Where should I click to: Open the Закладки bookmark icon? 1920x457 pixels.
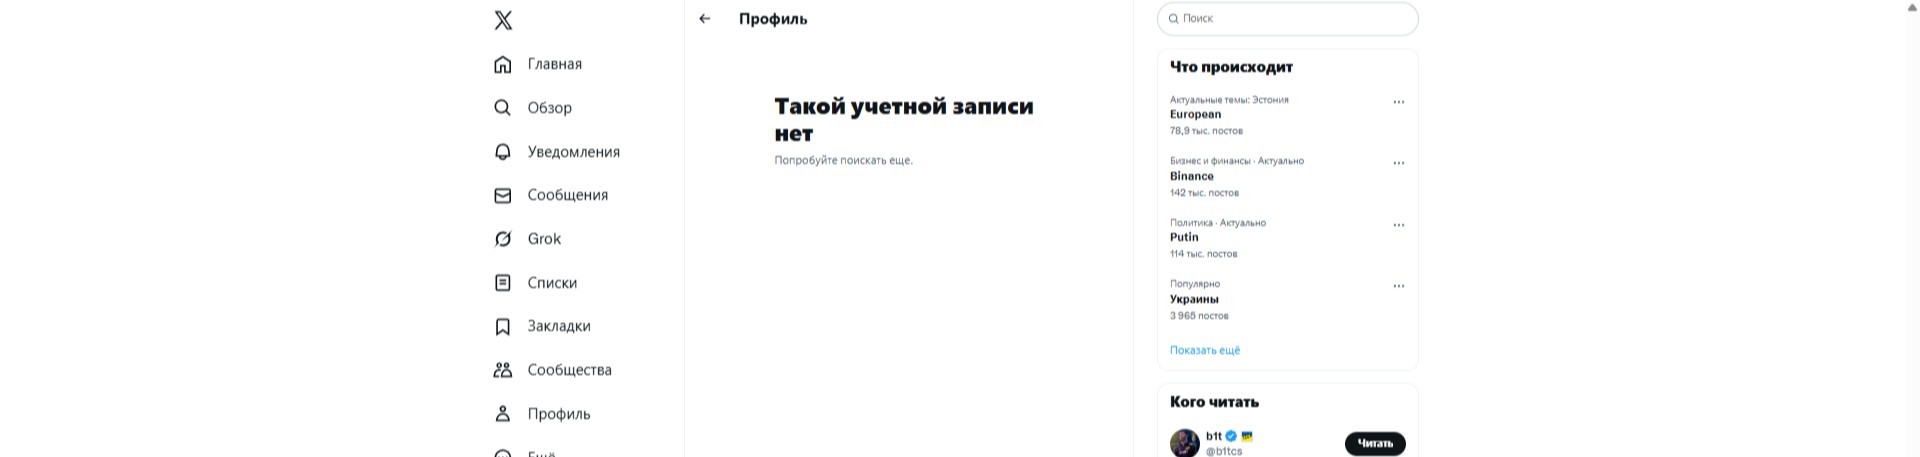click(x=503, y=326)
